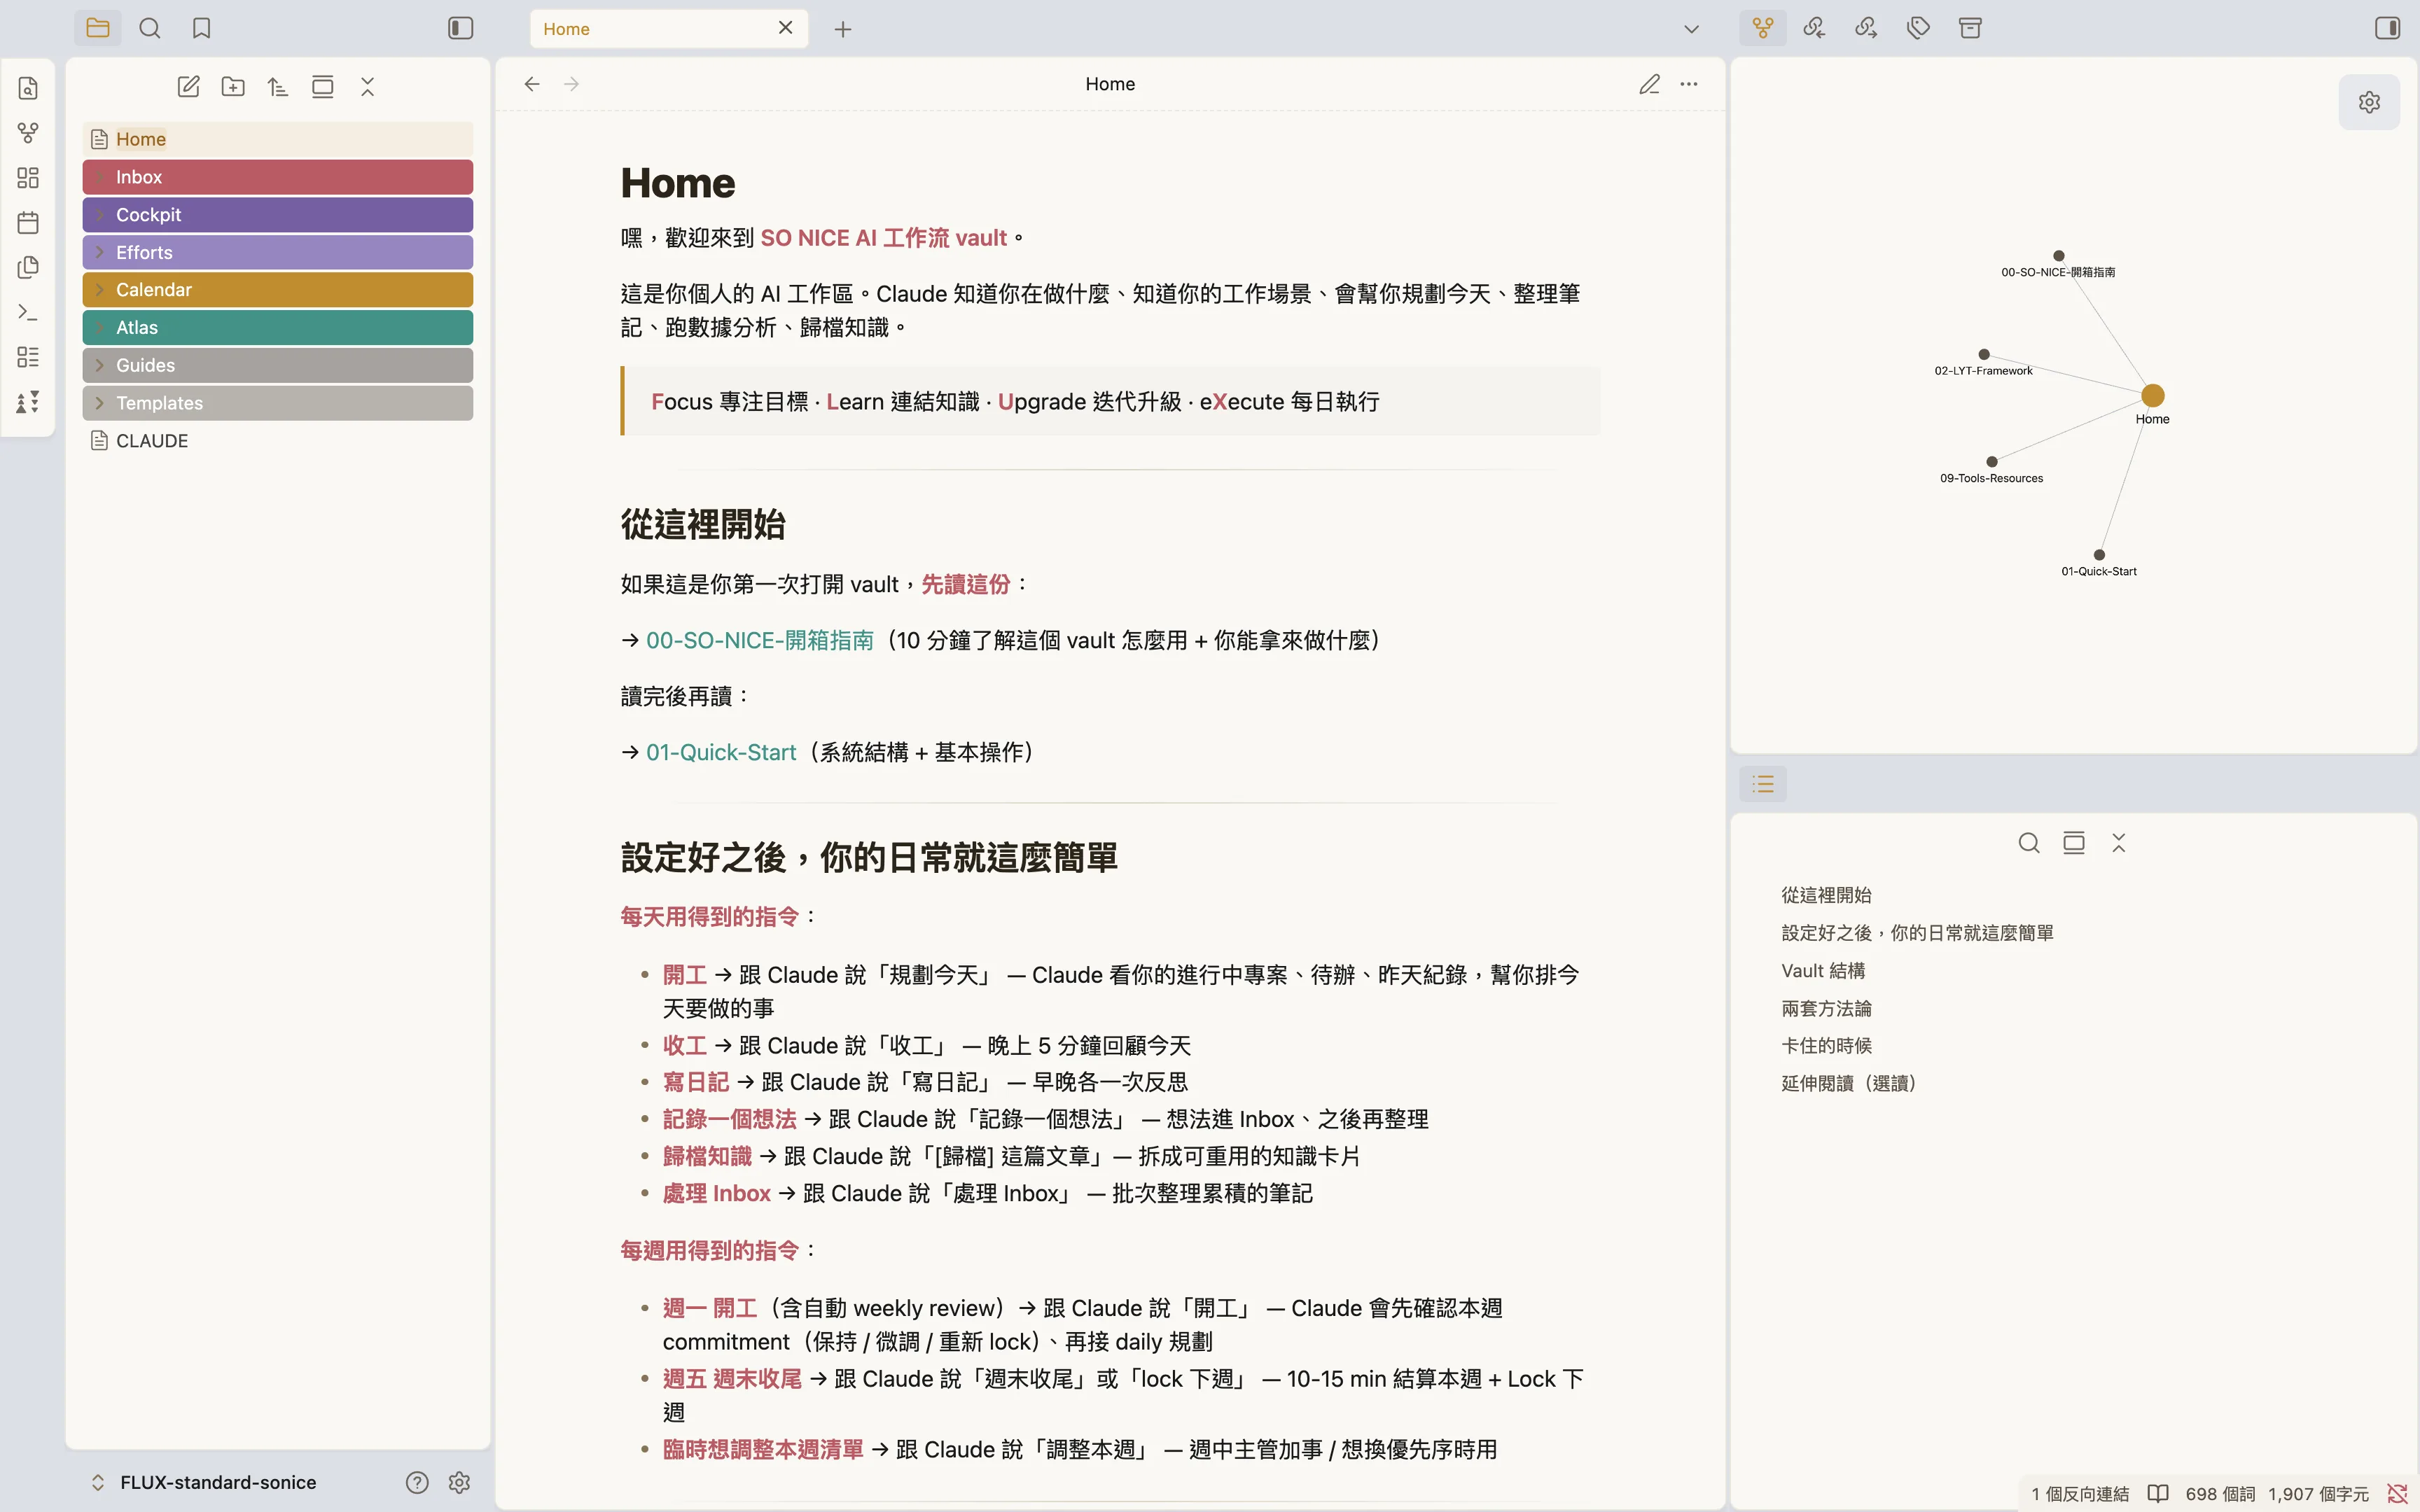Expand the Atlas folder

pyautogui.click(x=278, y=328)
